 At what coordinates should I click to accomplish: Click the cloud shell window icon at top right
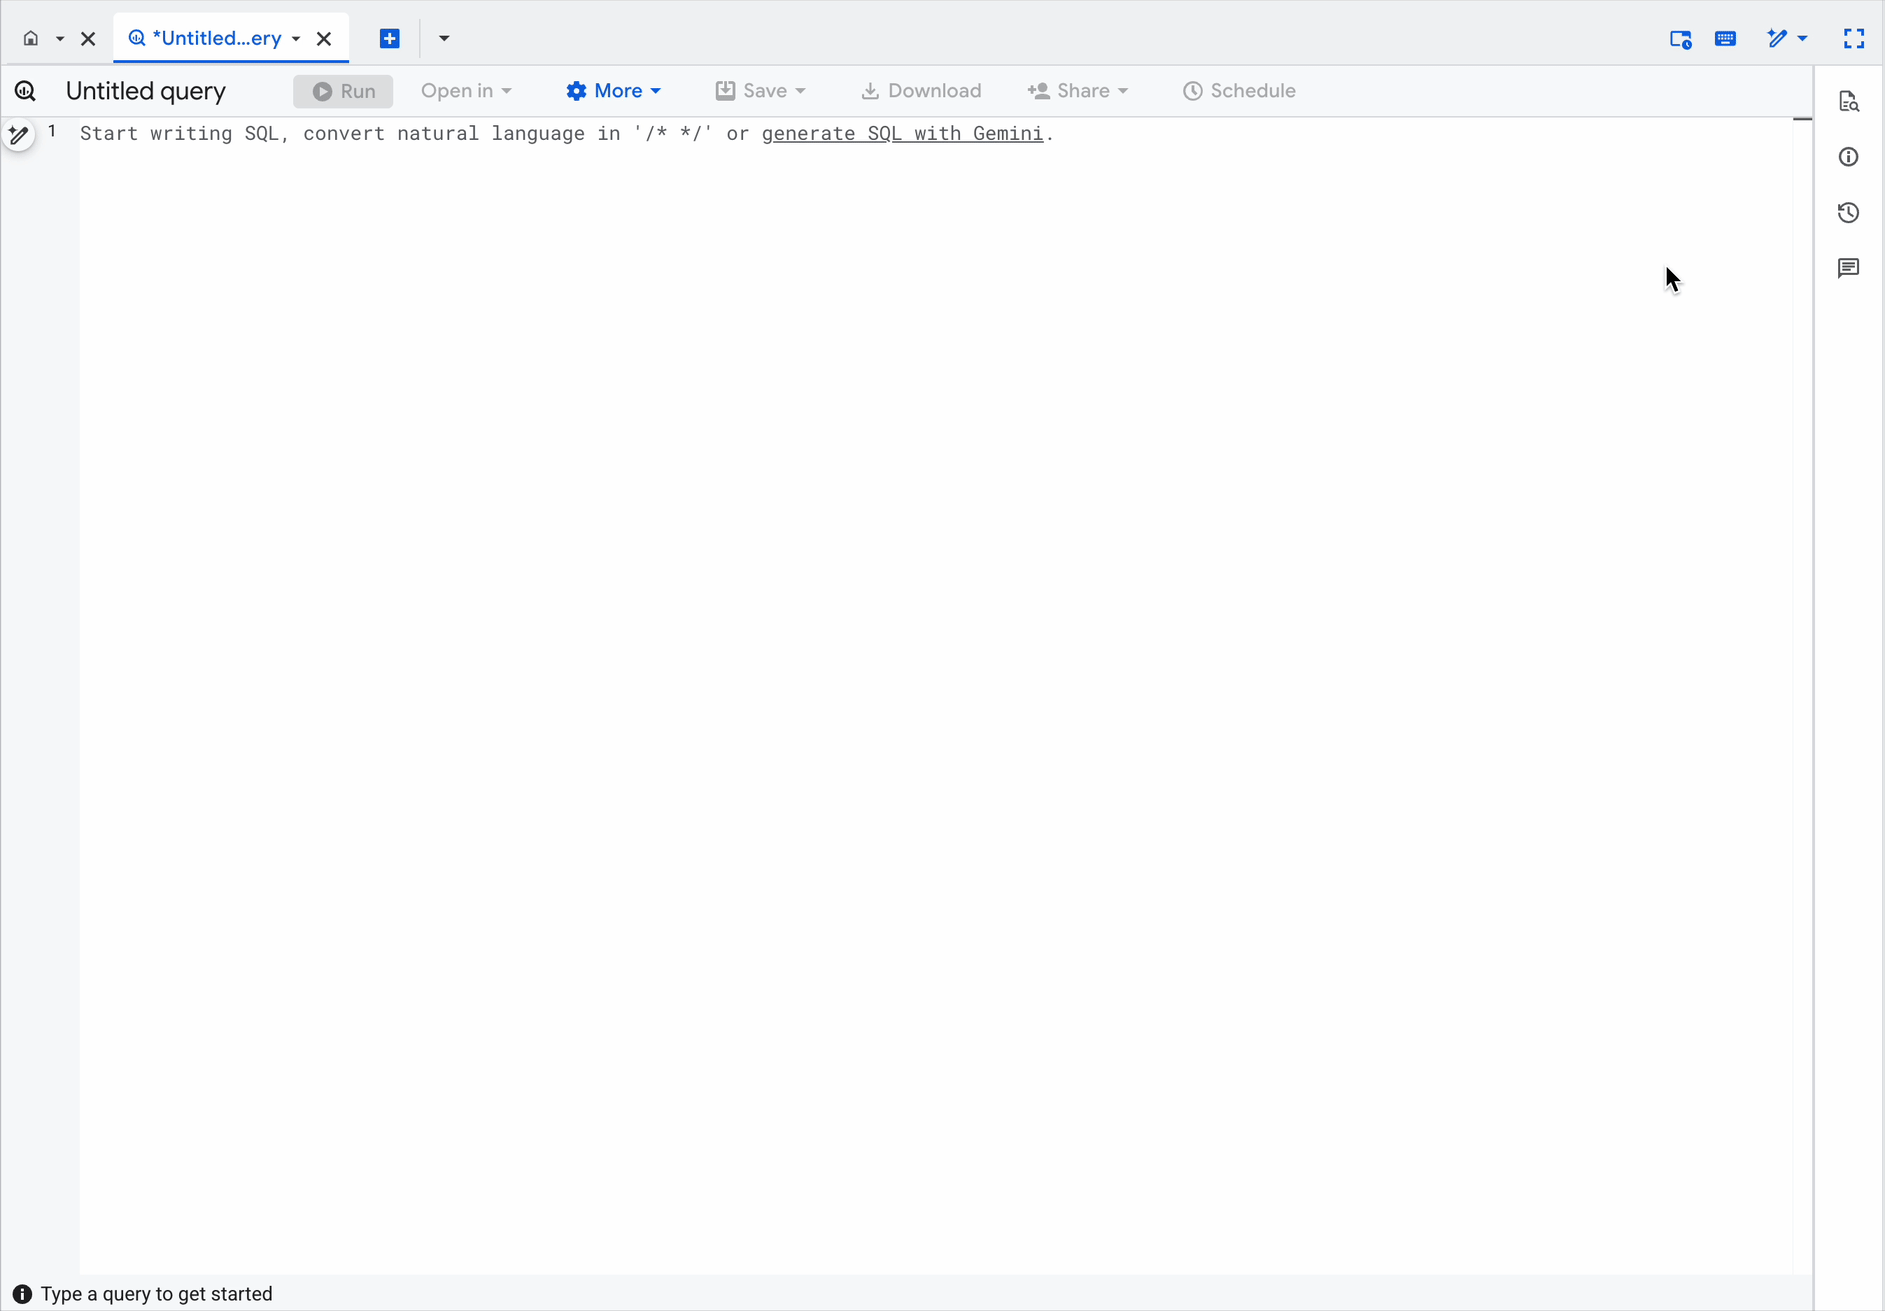[1680, 39]
